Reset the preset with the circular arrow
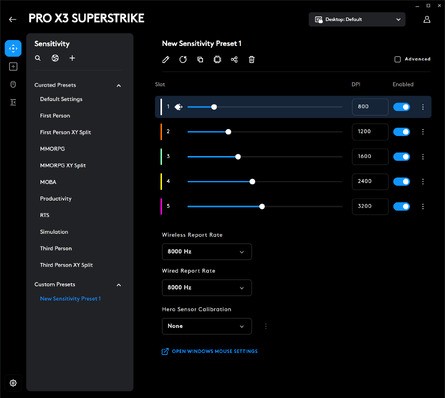 (x=183, y=60)
